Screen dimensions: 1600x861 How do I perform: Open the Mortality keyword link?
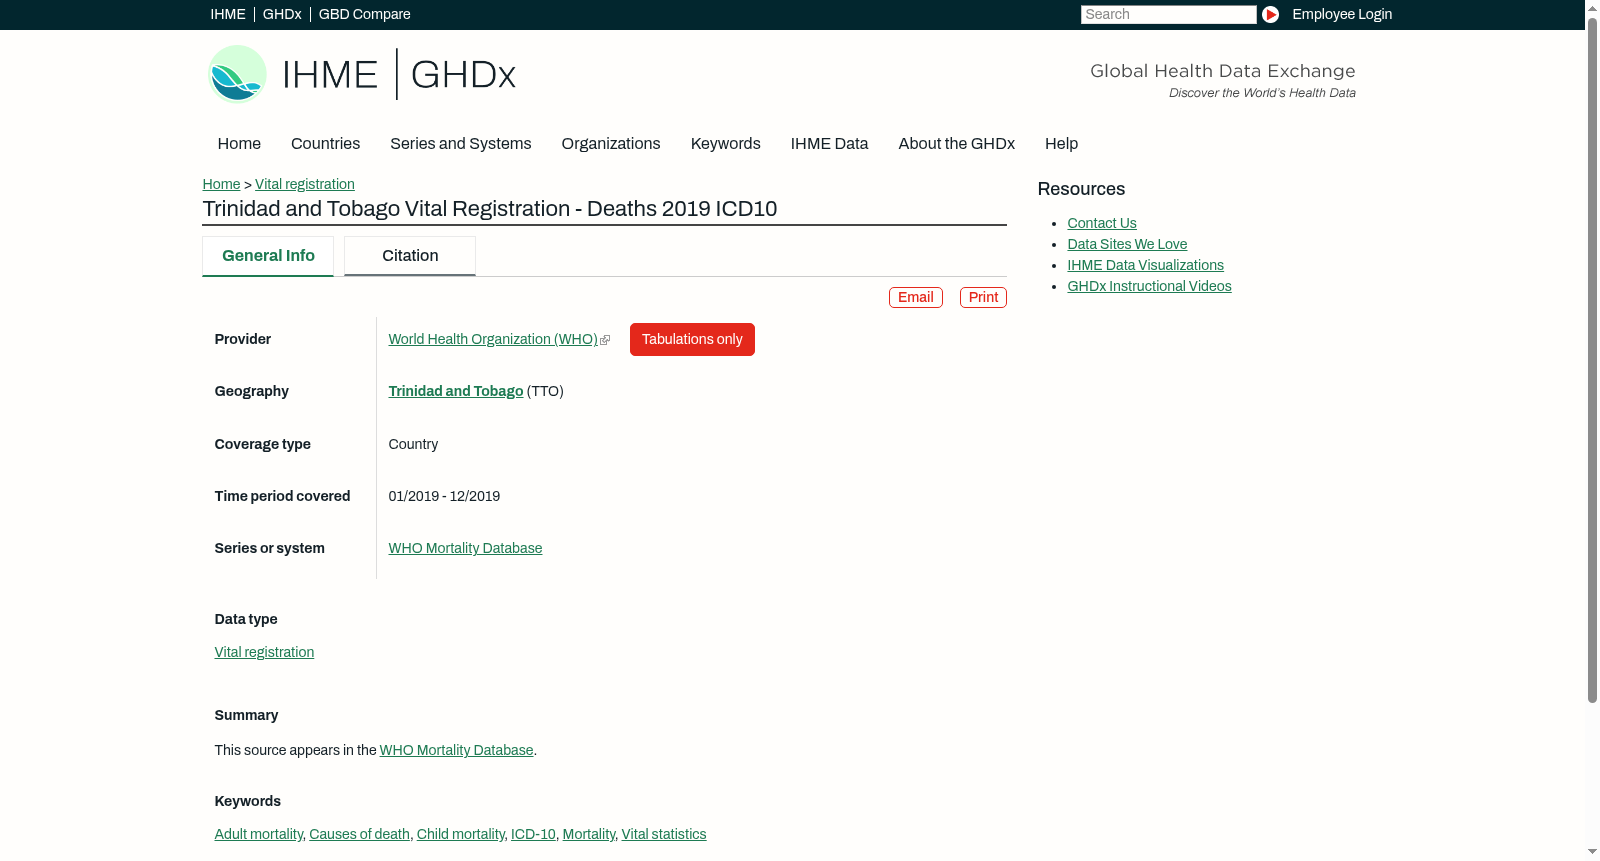(x=589, y=835)
